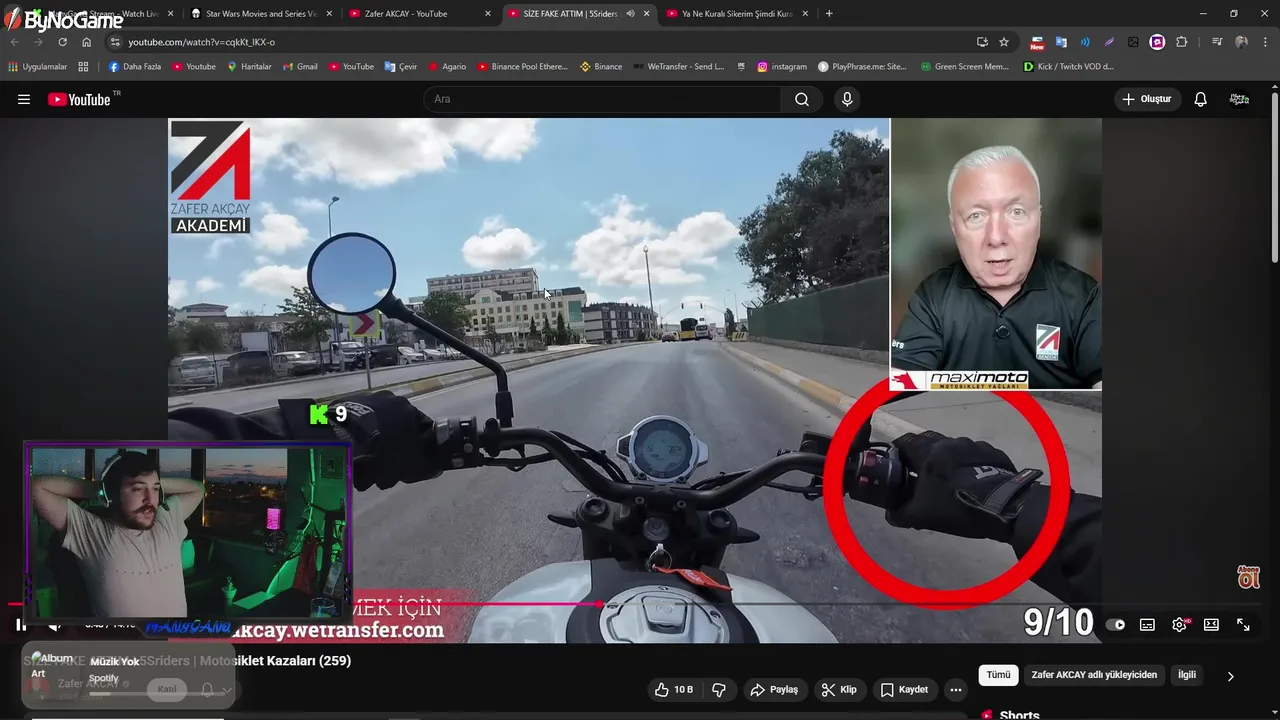Start voice search with the microphone
This screenshot has height=720, width=1280.
click(847, 99)
